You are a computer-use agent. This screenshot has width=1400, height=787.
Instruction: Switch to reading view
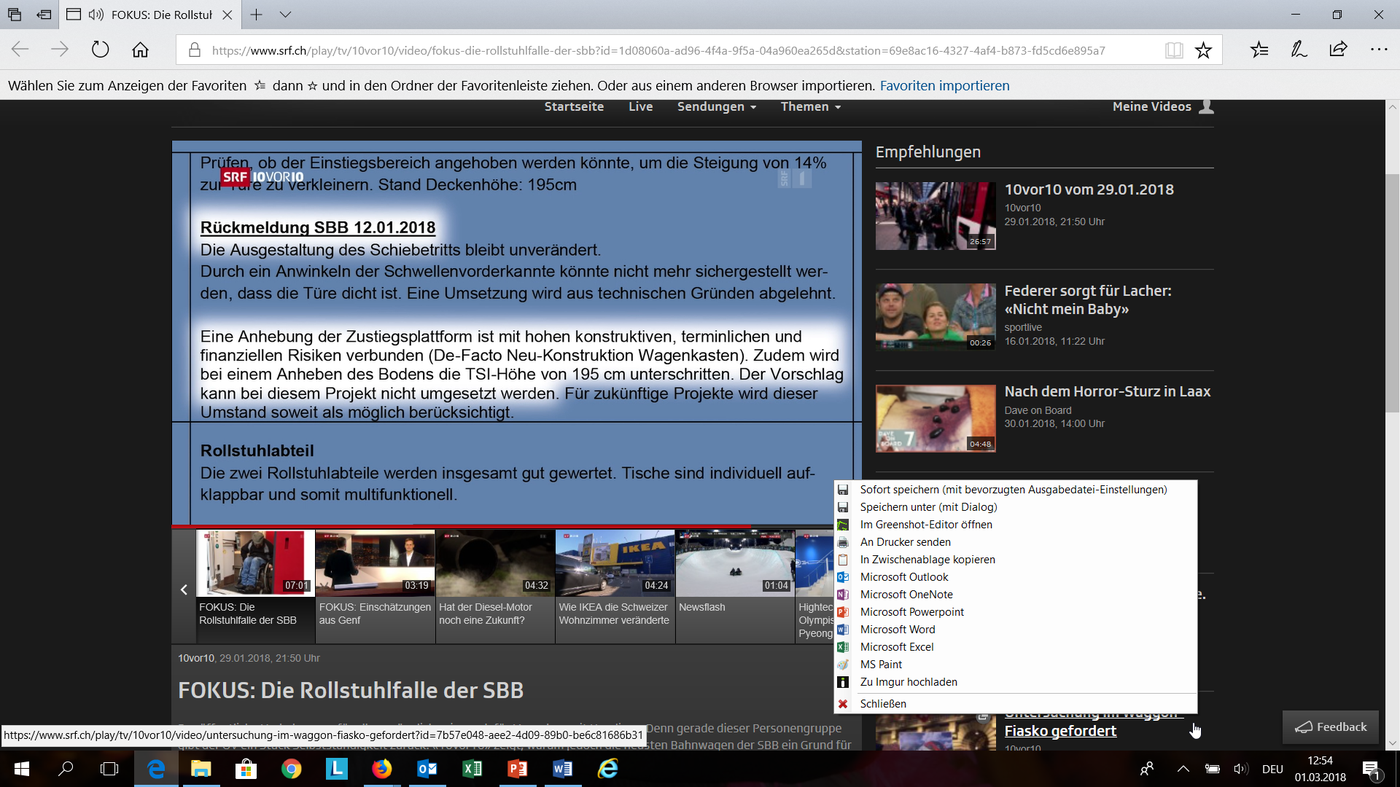pos(1174,50)
